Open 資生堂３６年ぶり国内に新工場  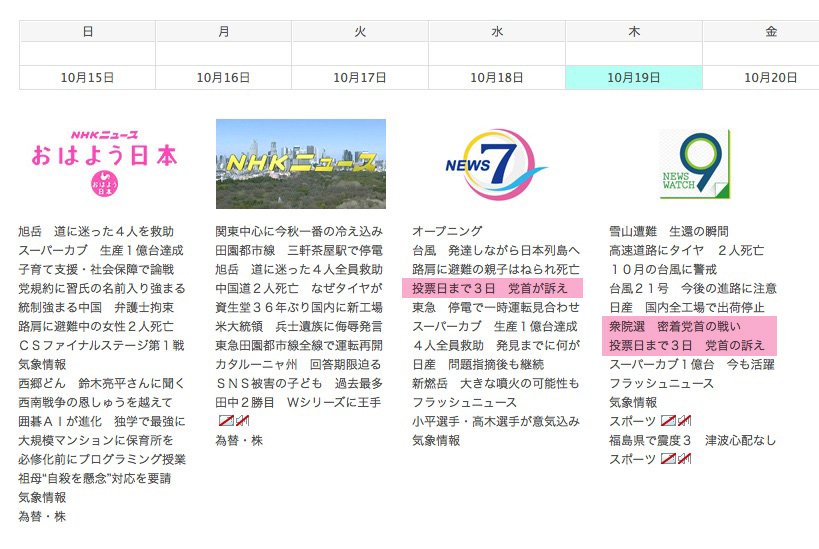coord(299,307)
